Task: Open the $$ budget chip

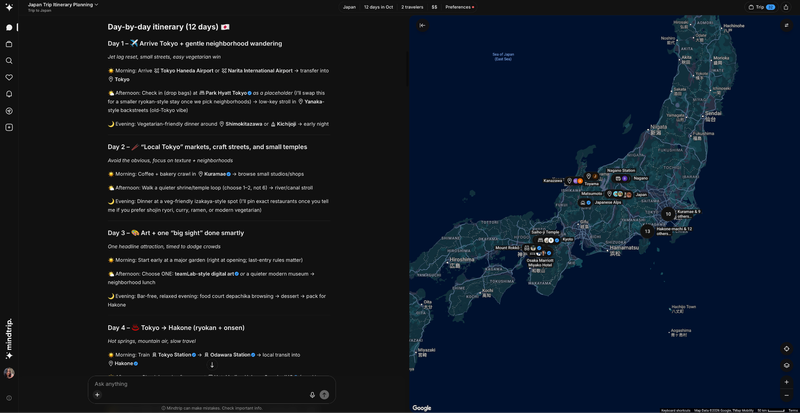Action: coord(434,7)
